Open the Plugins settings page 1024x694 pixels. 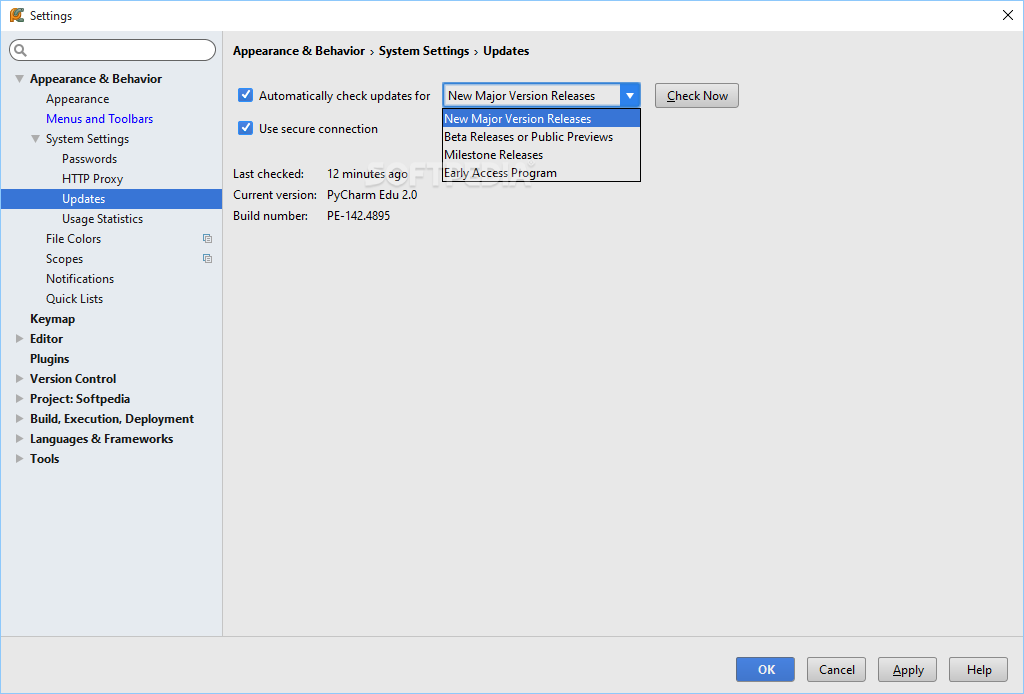[x=50, y=358]
